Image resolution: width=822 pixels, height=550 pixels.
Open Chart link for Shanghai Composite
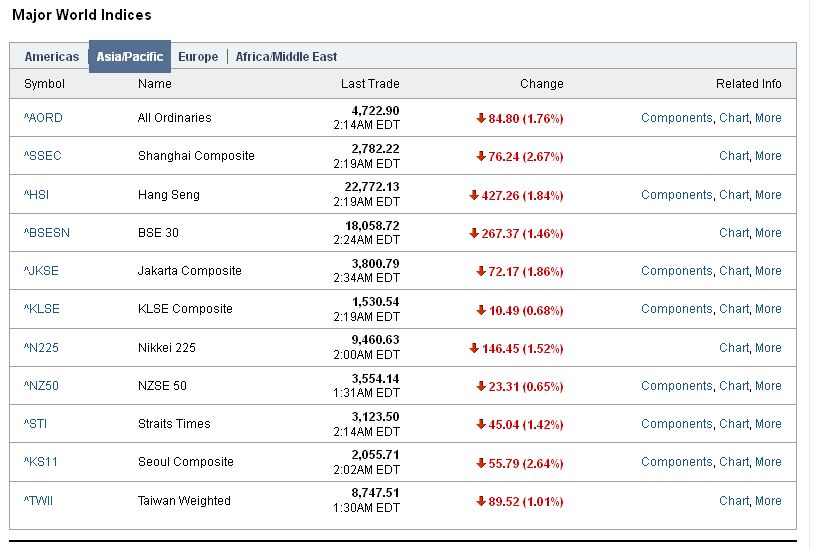click(x=734, y=156)
